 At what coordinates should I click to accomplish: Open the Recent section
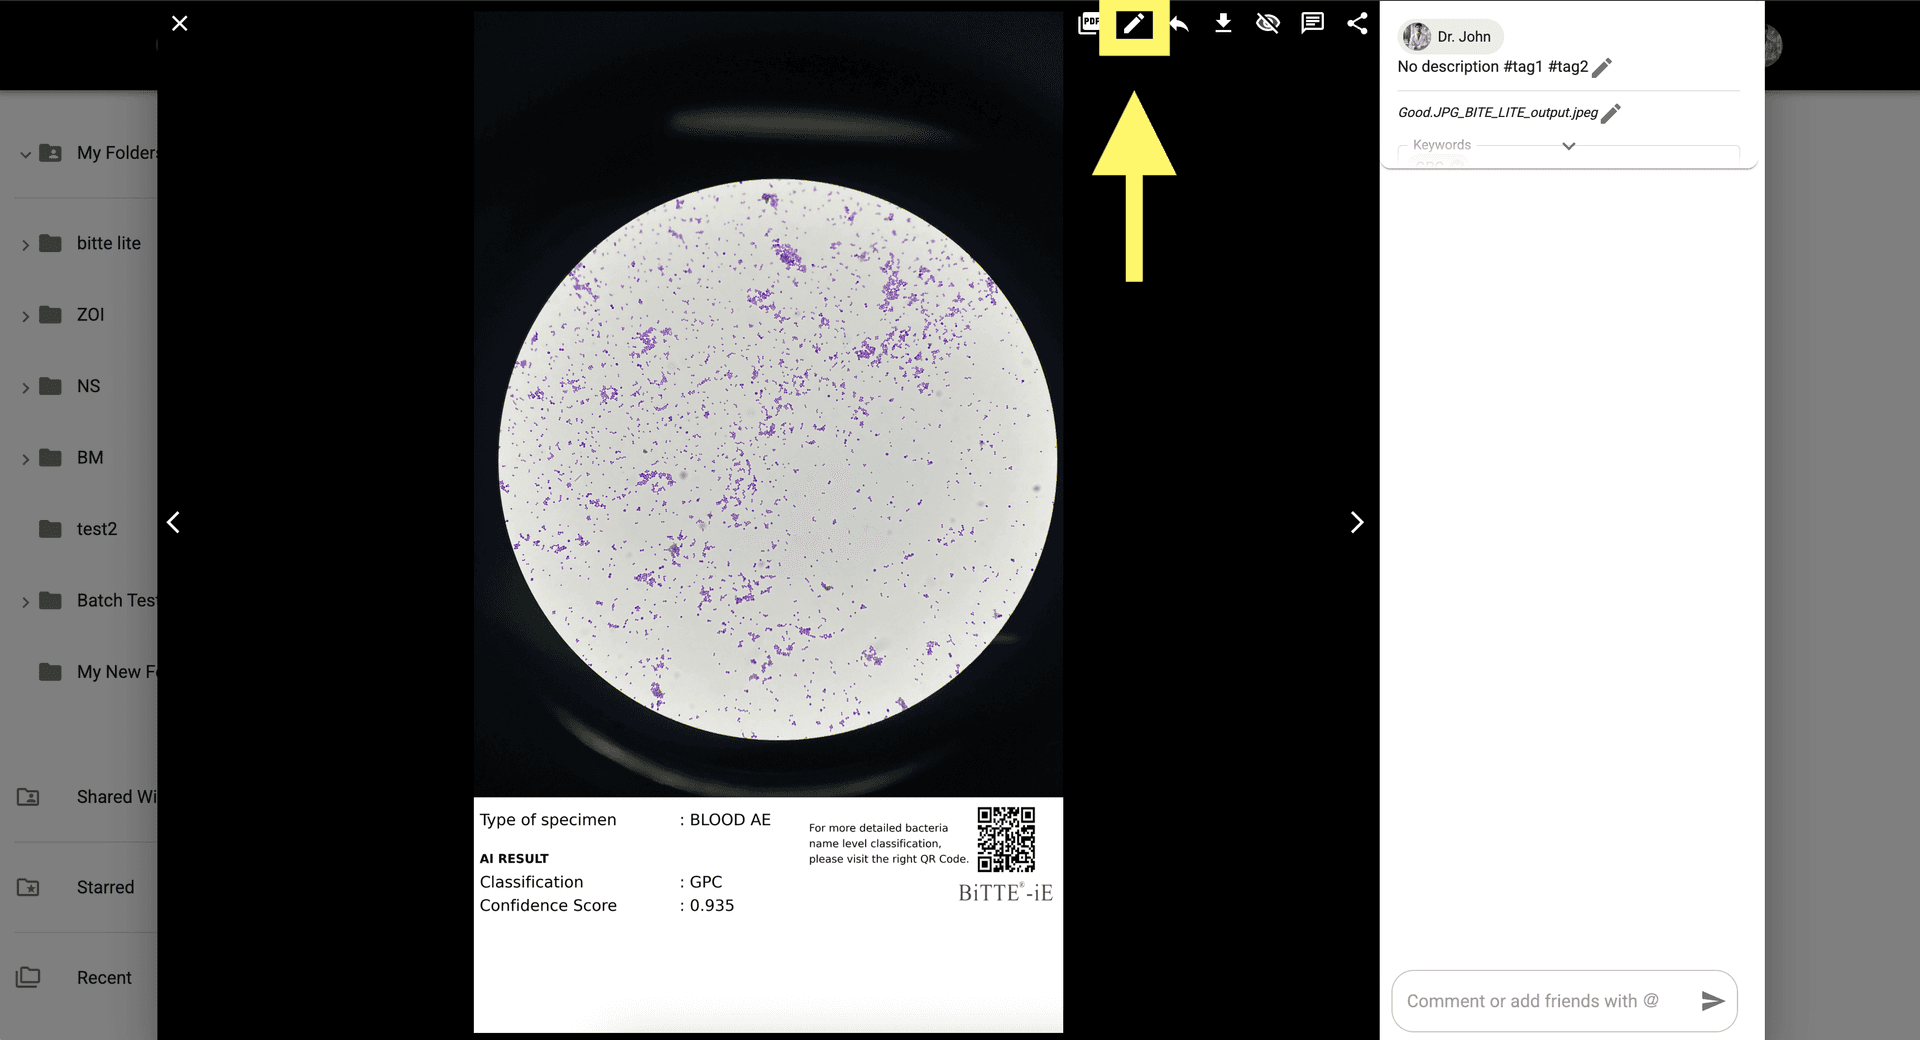pos(104,977)
